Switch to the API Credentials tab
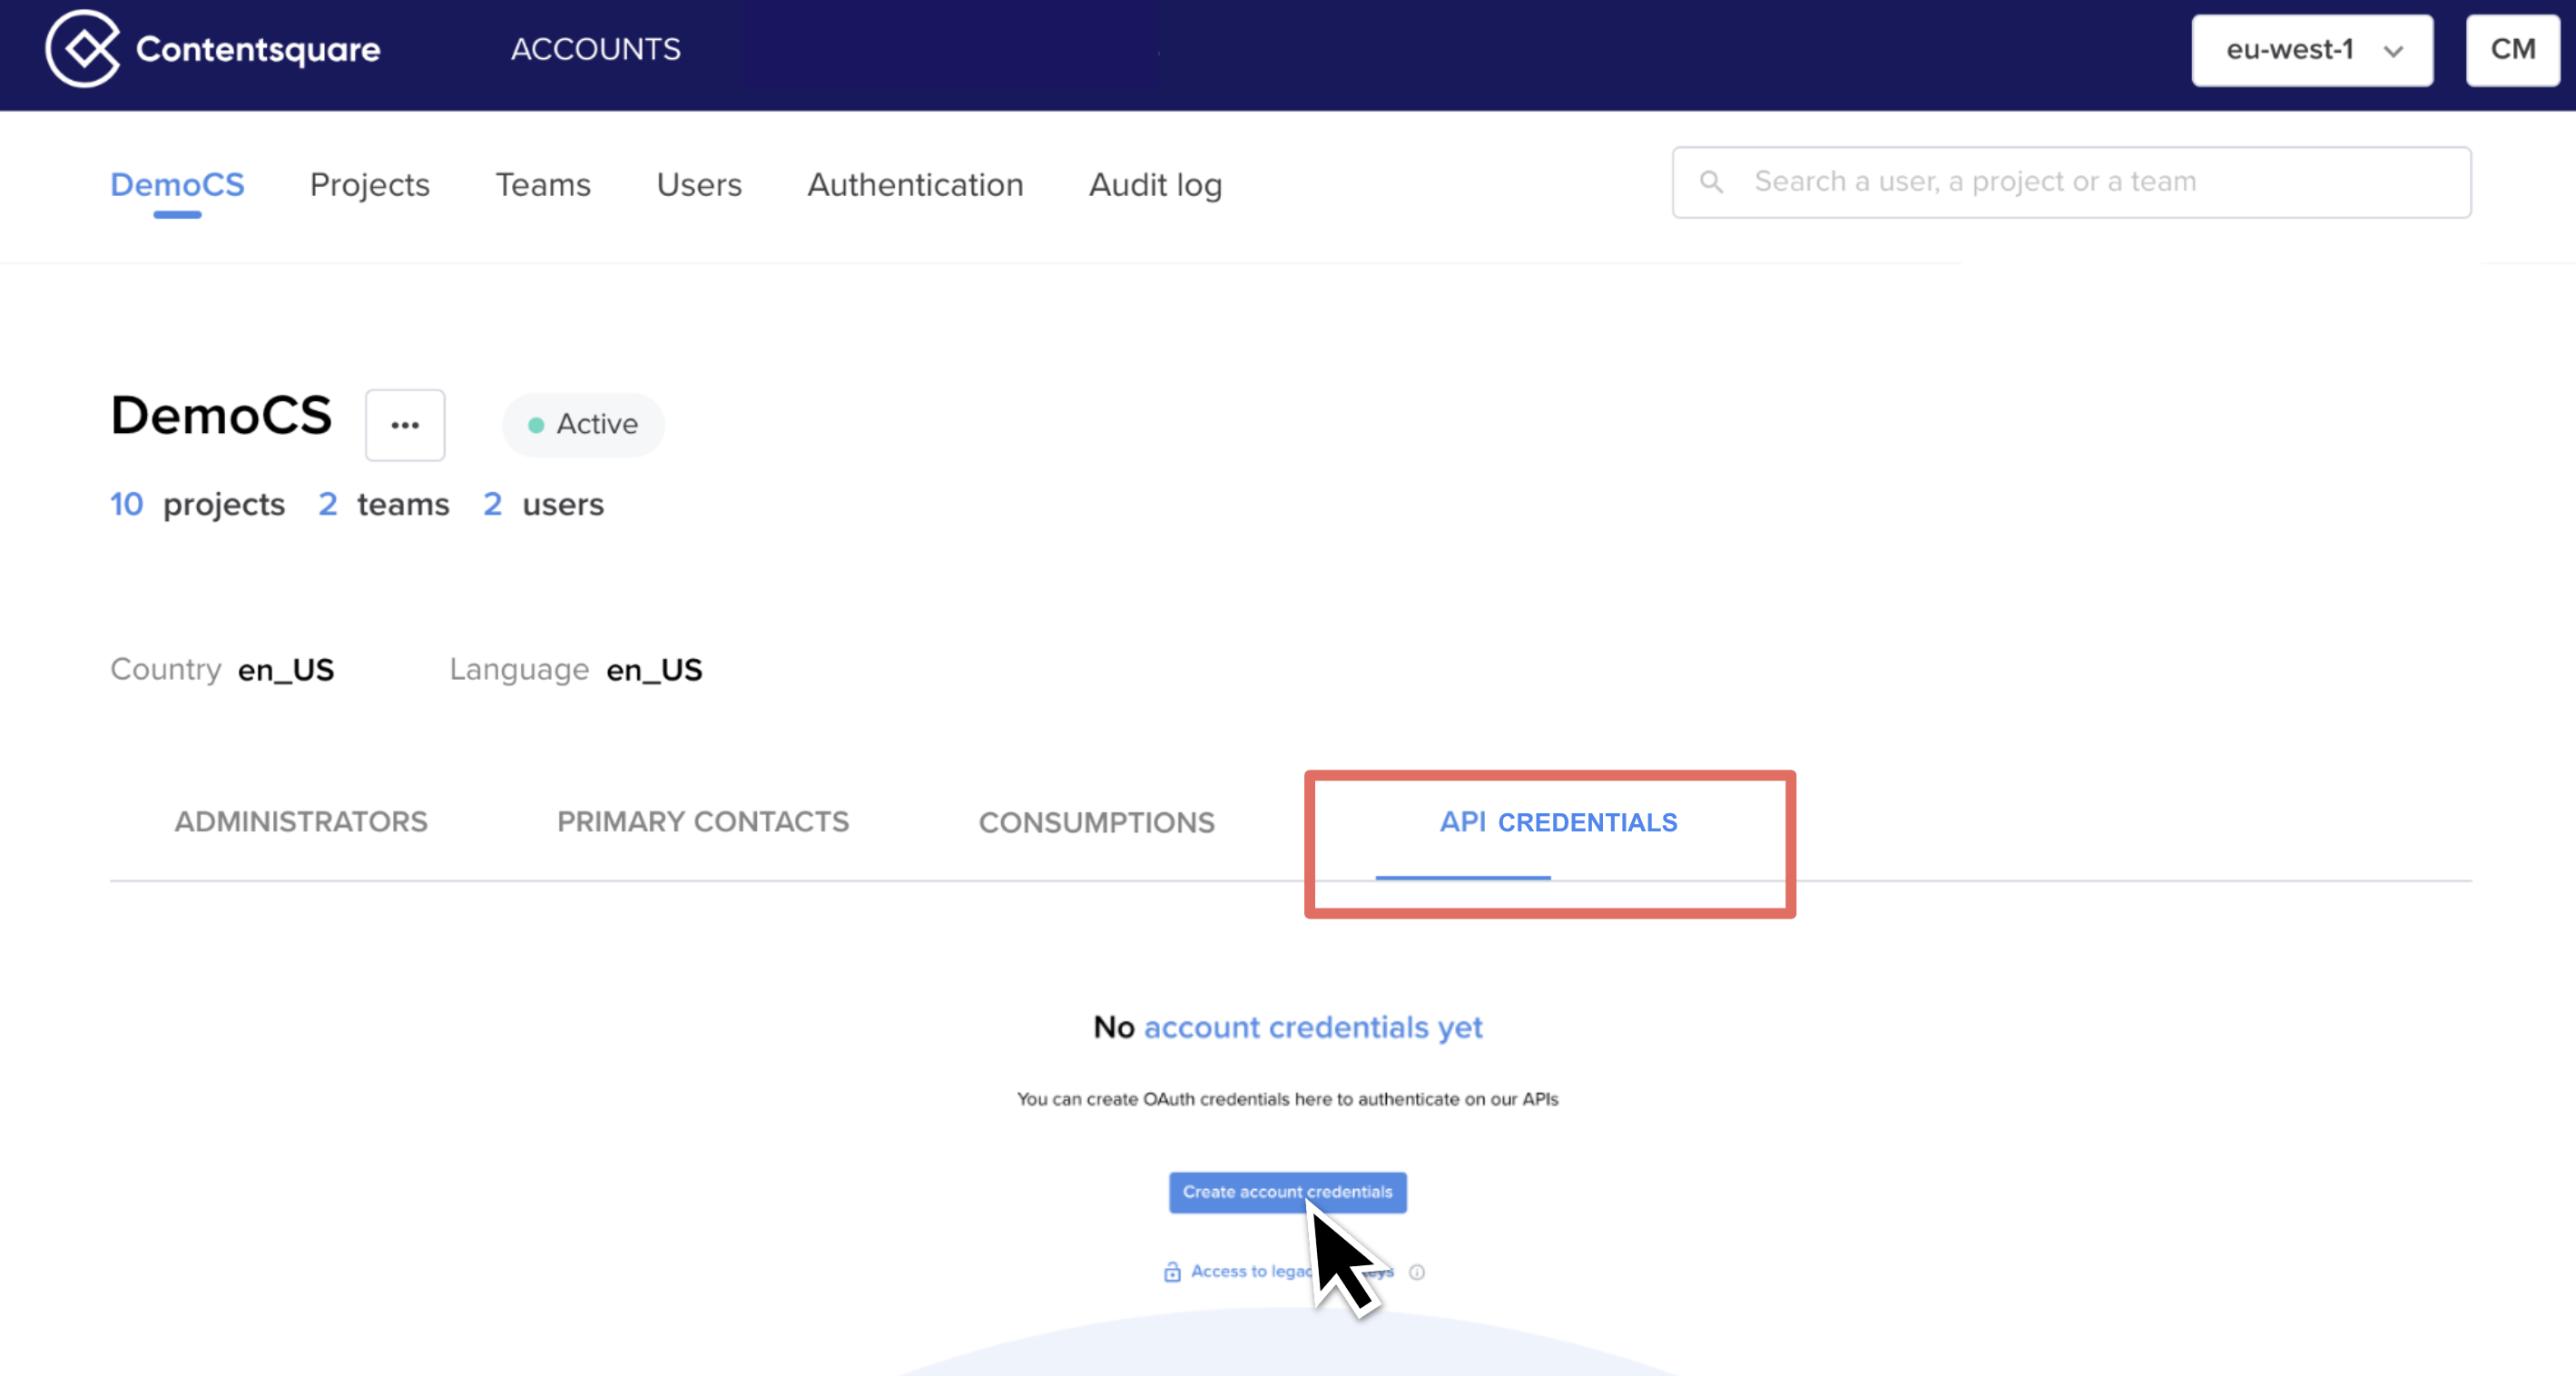Image resolution: width=2576 pixels, height=1376 pixels. (1557, 822)
